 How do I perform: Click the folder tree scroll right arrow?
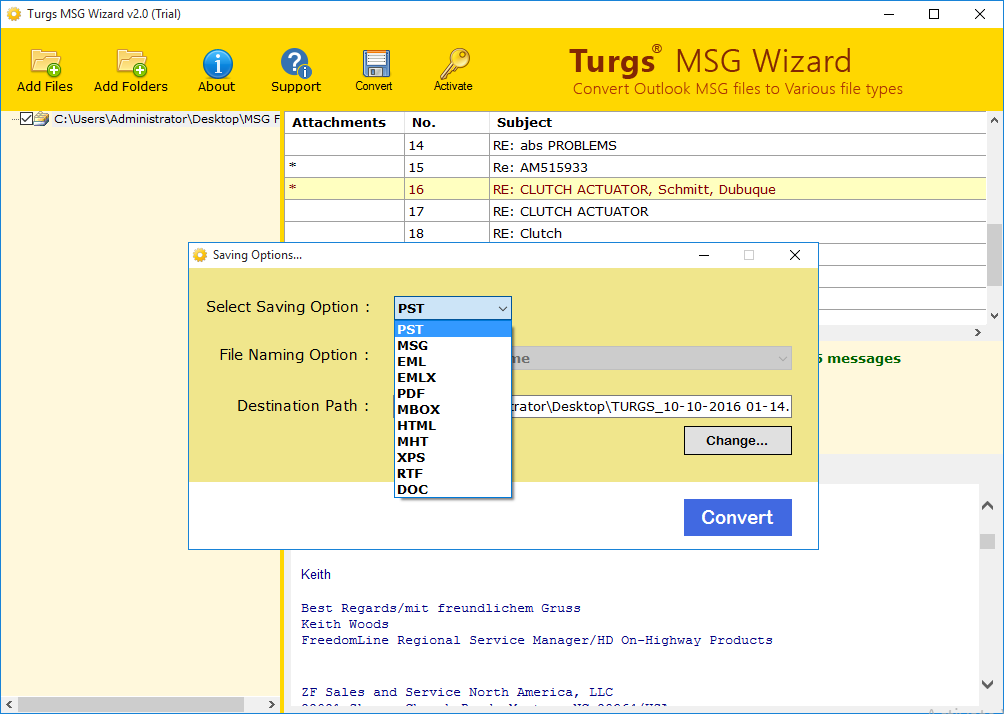(272, 704)
